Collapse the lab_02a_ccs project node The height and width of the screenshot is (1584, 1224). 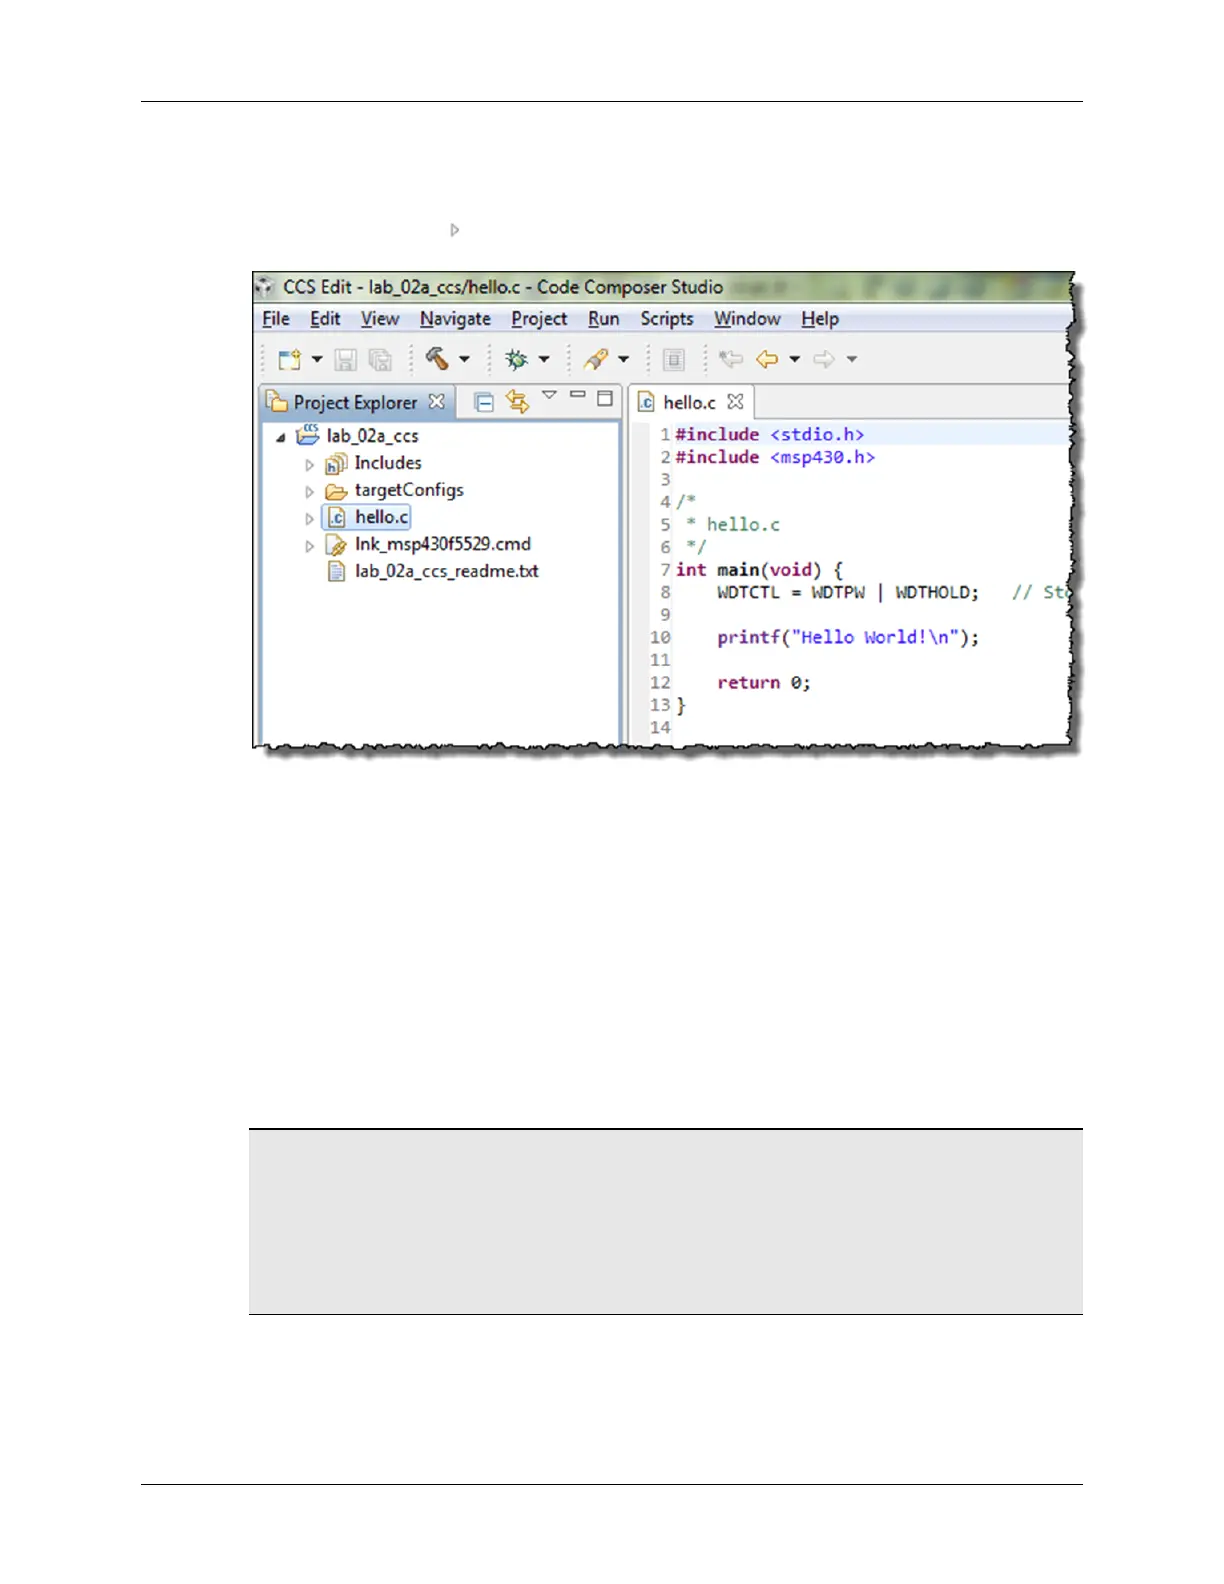(x=281, y=437)
